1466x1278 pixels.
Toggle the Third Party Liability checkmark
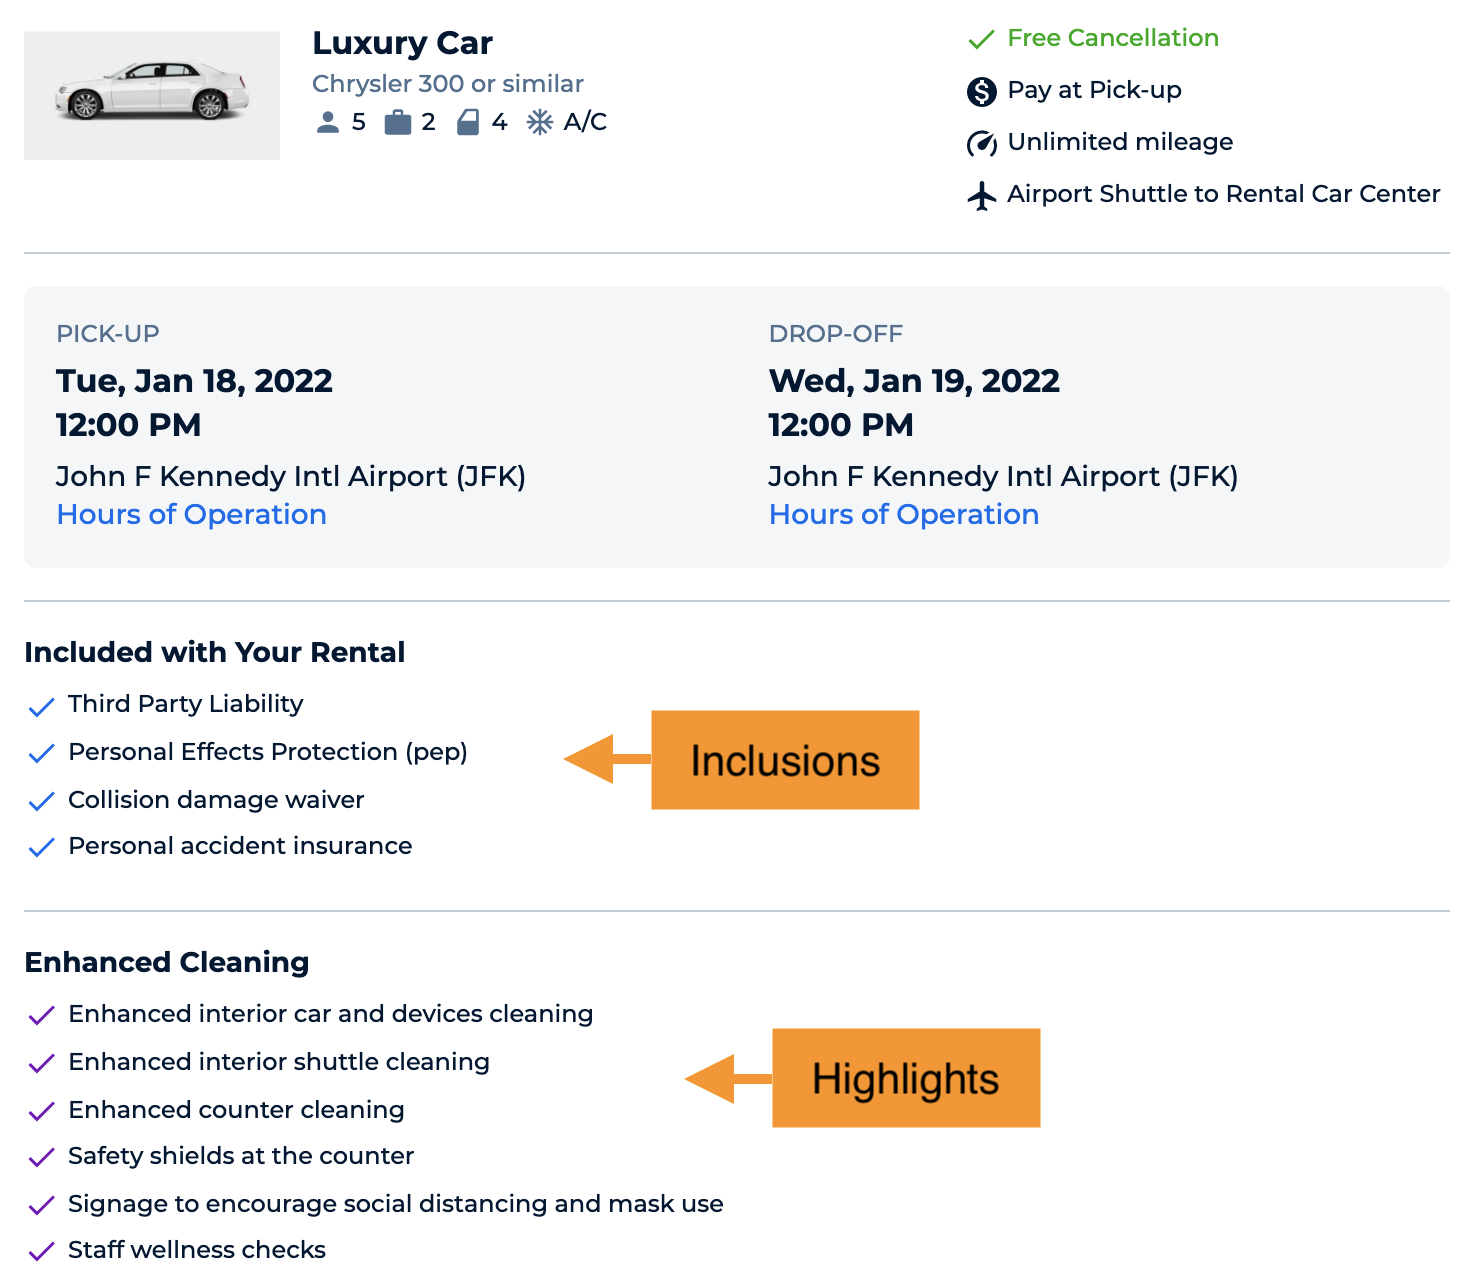[x=41, y=706]
